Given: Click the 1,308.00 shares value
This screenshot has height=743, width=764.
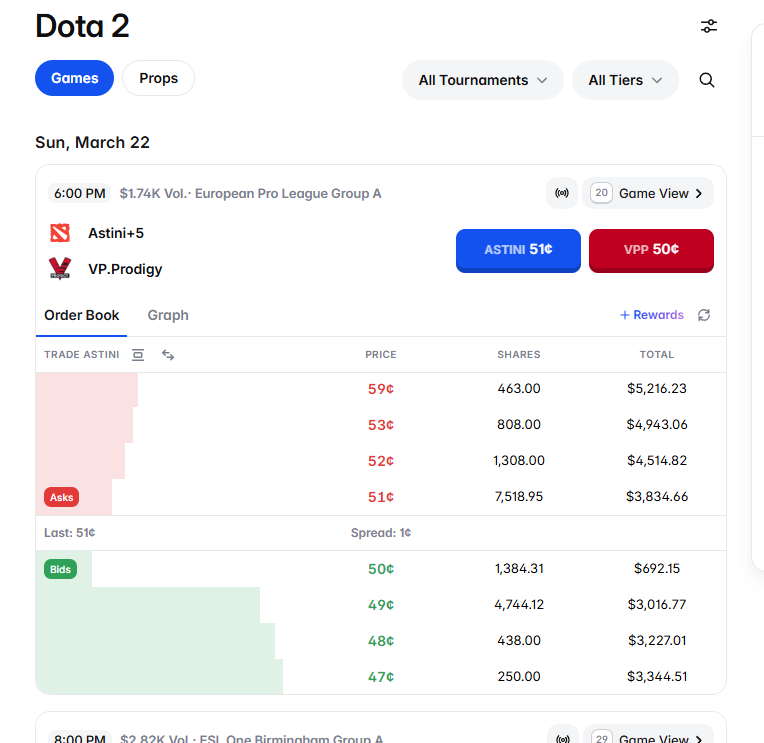Looking at the screenshot, I should pyautogui.click(x=518, y=460).
